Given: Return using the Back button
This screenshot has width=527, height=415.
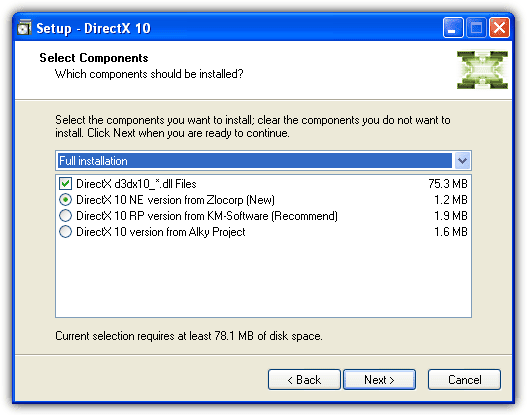Looking at the screenshot, I should point(304,380).
